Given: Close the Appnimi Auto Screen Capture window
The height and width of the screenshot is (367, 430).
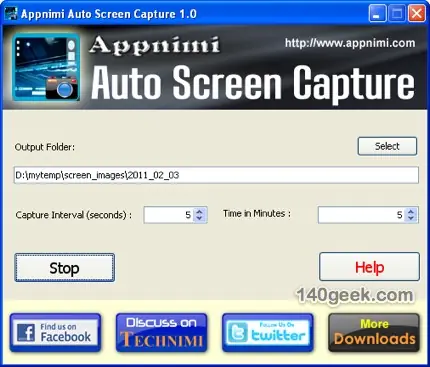Looking at the screenshot, I should pos(417,14).
